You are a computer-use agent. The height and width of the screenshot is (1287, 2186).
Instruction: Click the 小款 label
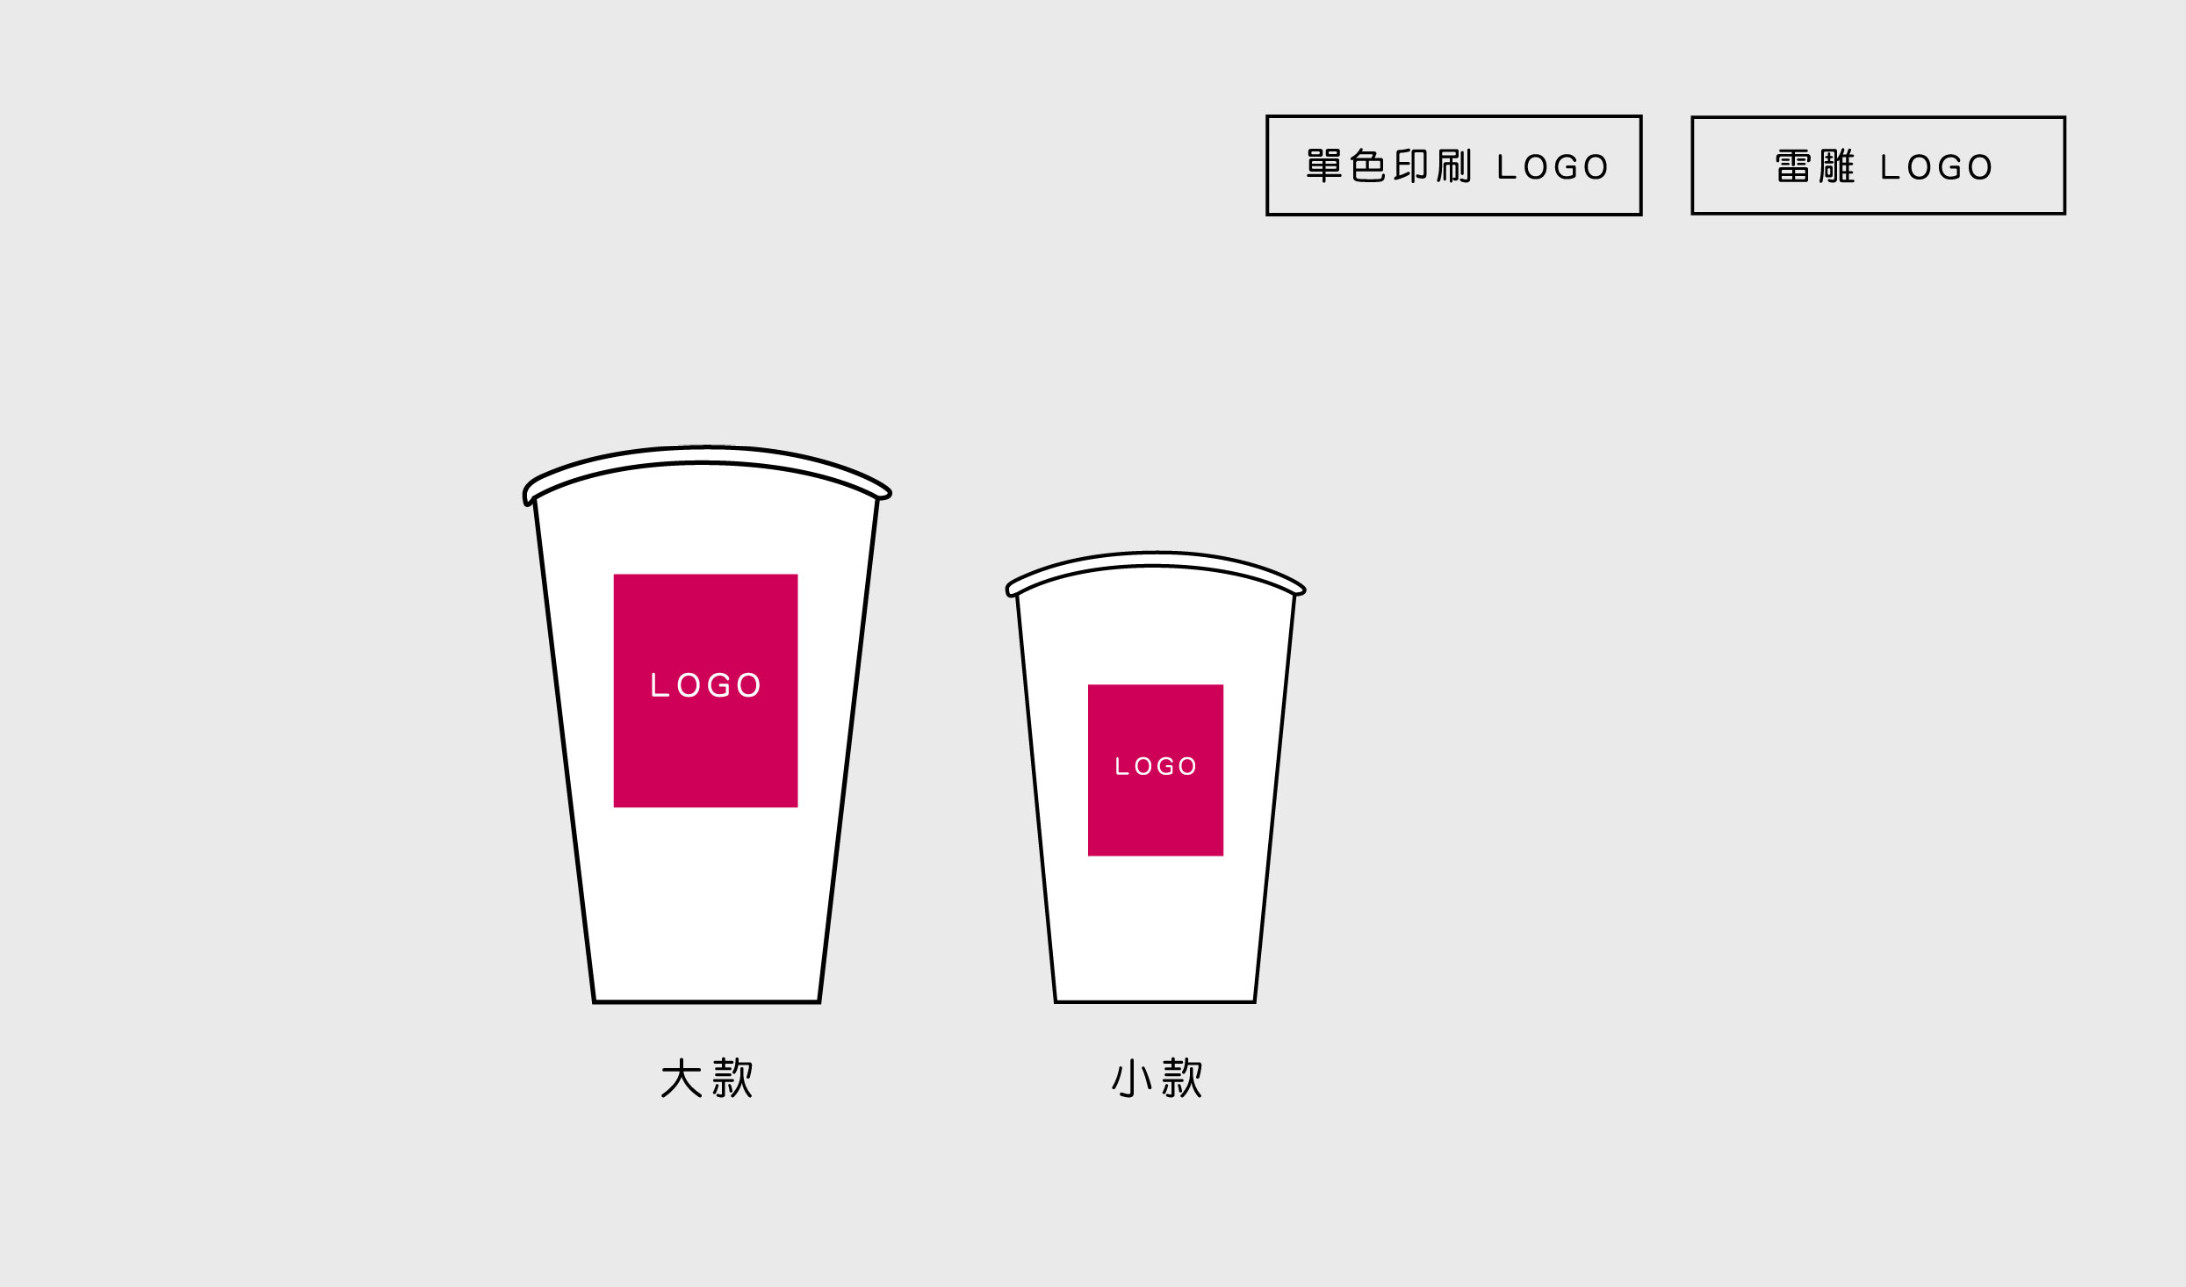1157,1079
